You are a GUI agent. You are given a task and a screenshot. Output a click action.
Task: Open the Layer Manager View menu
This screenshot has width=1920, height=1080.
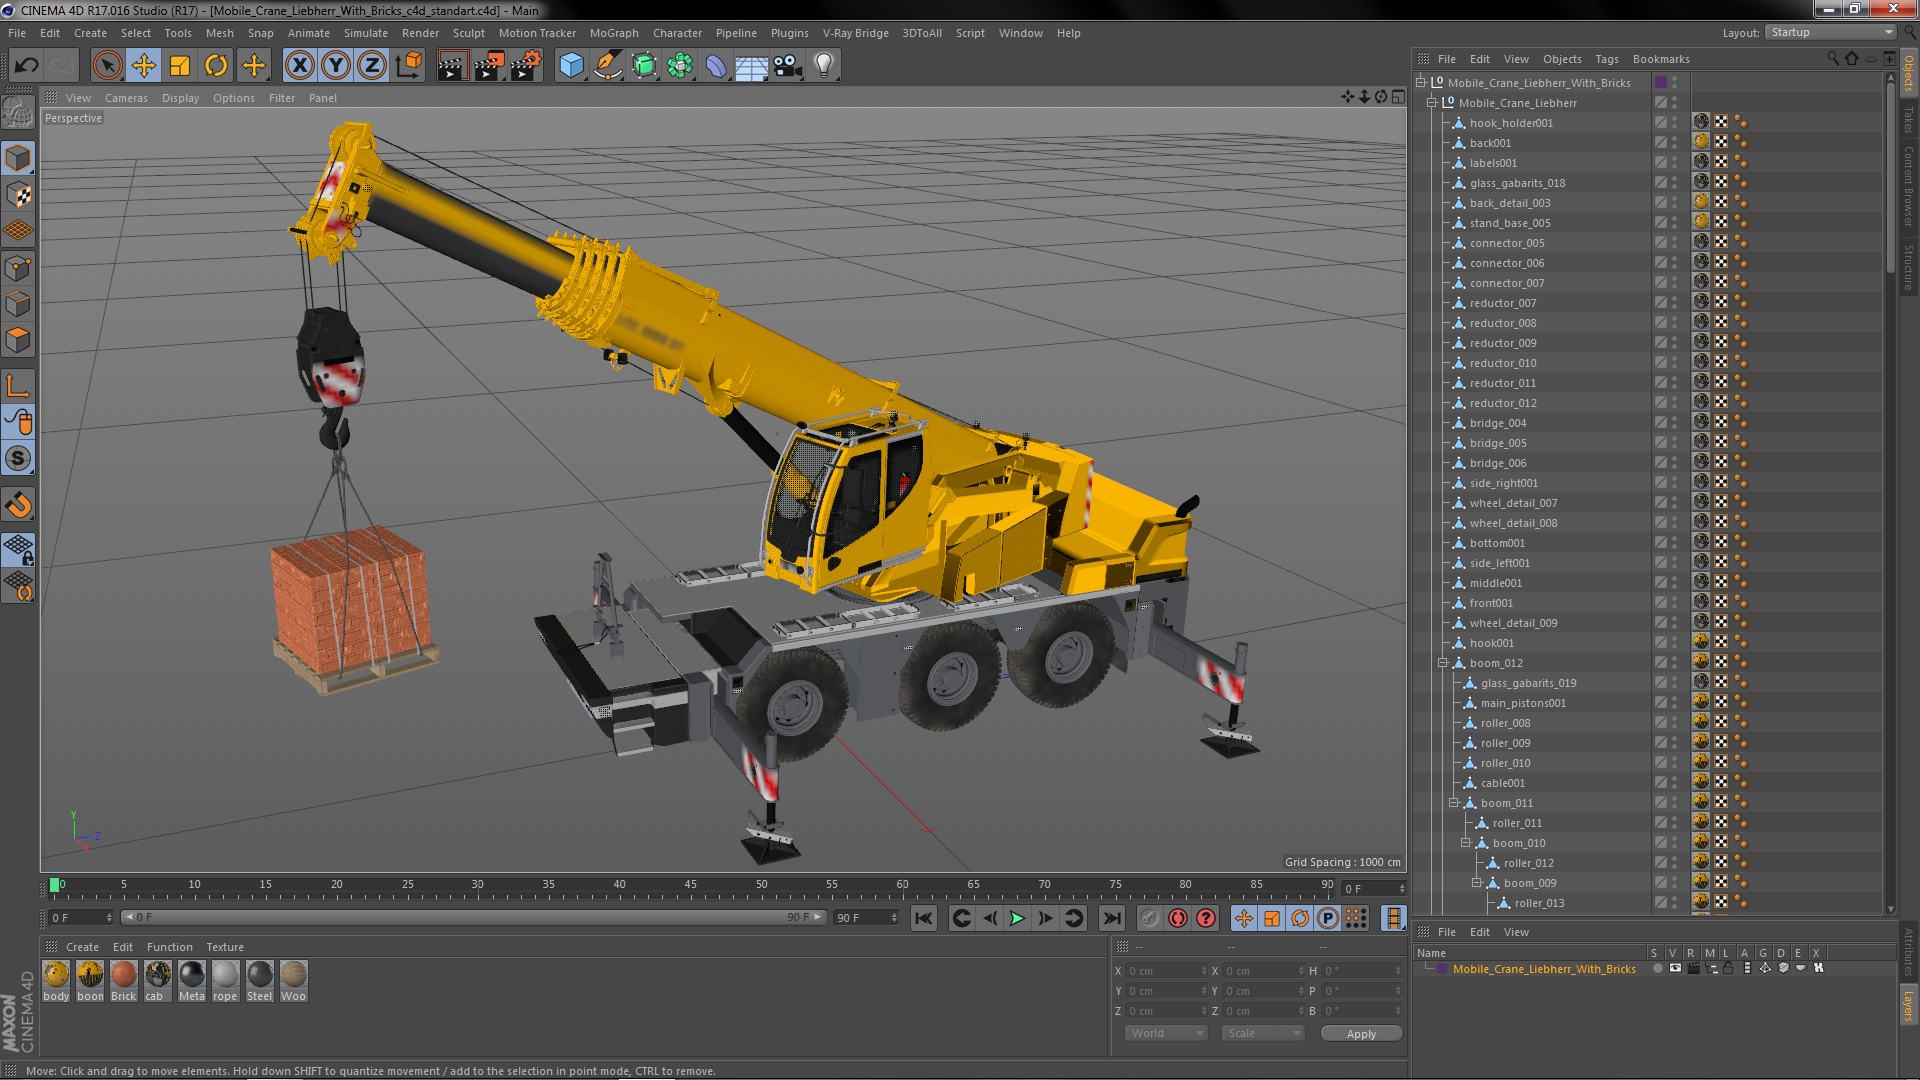(x=1516, y=932)
